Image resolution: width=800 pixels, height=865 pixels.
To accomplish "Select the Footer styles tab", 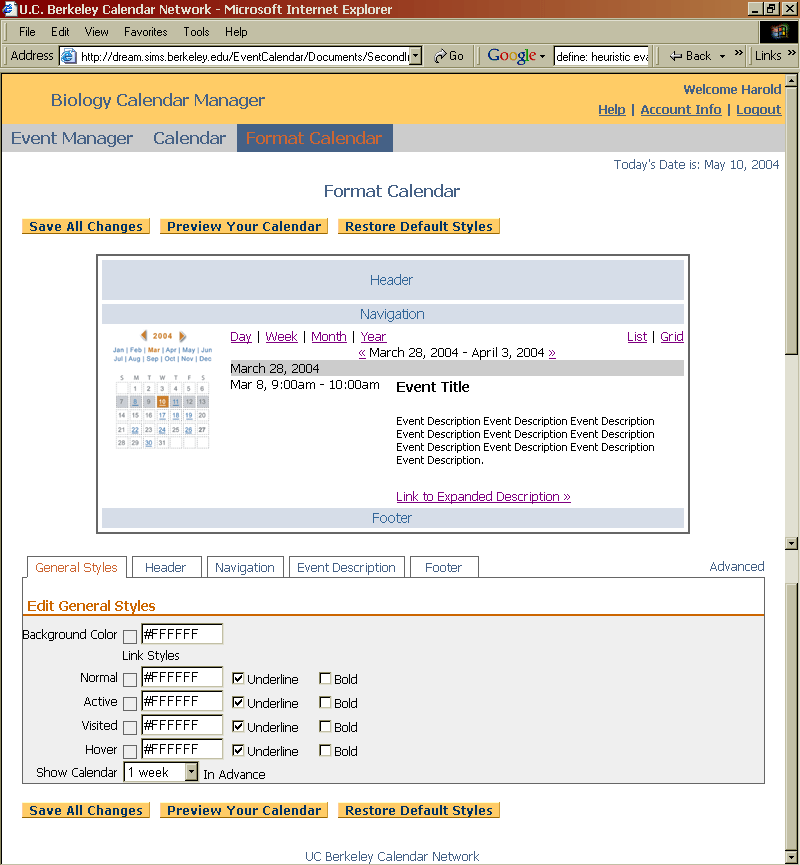I will pos(444,567).
